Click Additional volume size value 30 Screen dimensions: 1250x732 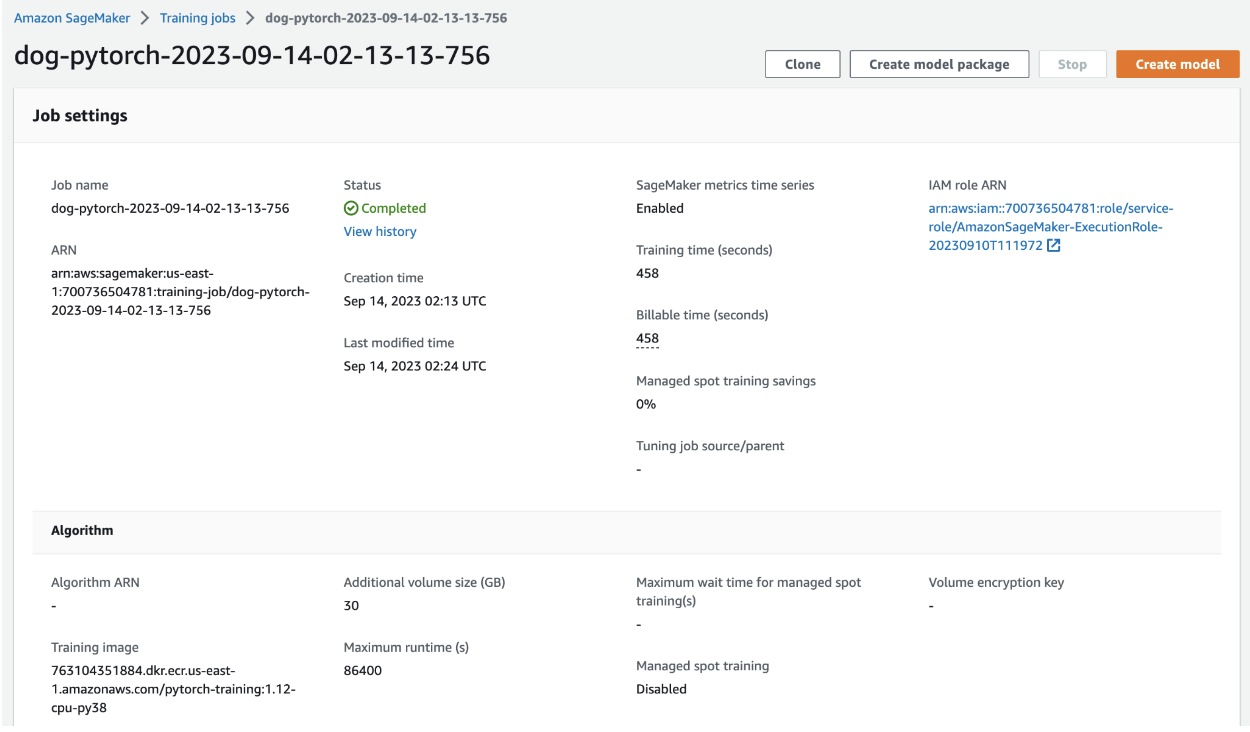pyautogui.click(x=351, y=605)
